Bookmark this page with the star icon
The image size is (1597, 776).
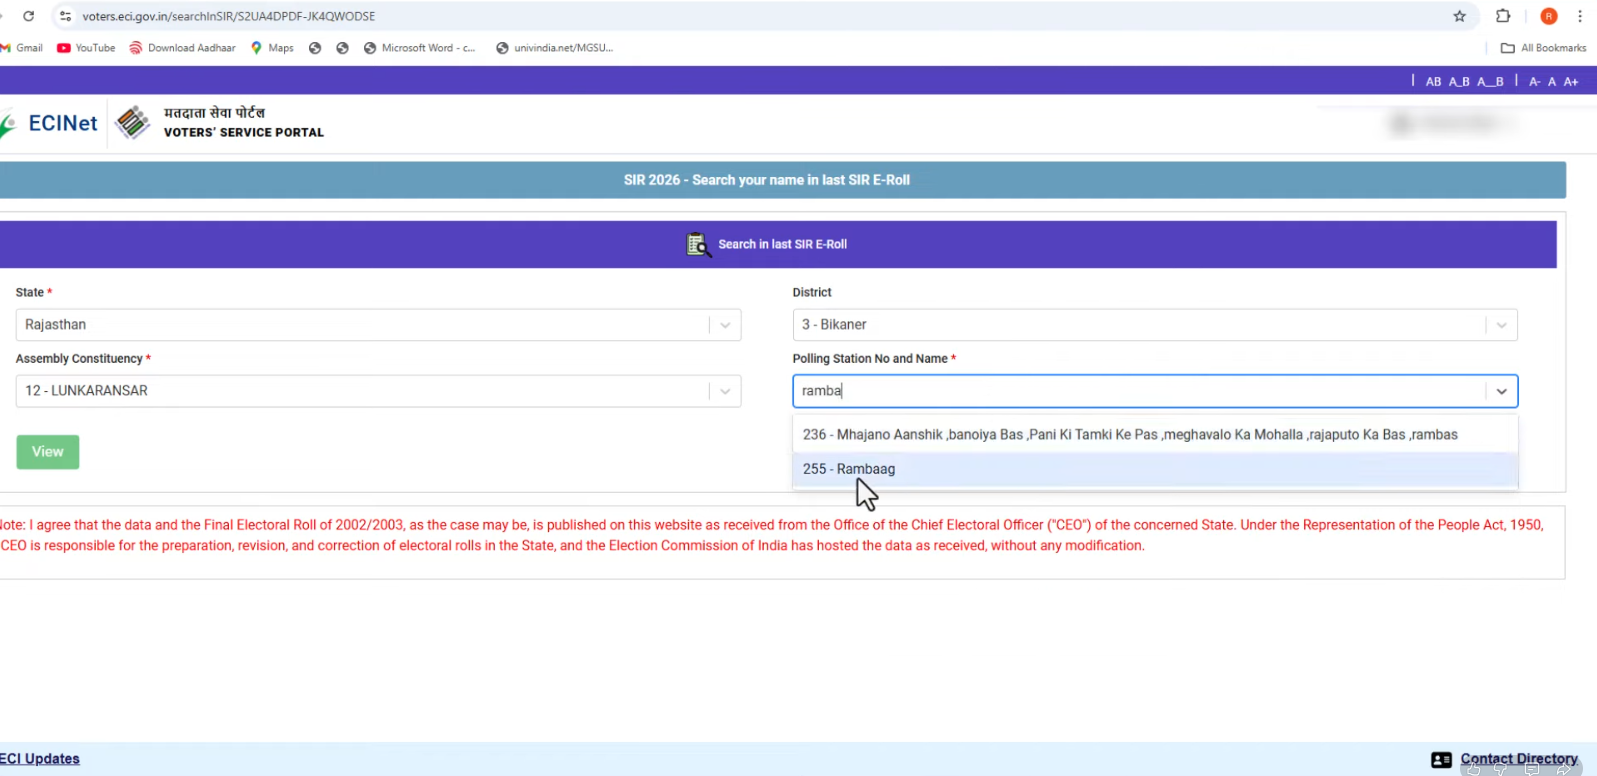click(x=1459, y=16)
